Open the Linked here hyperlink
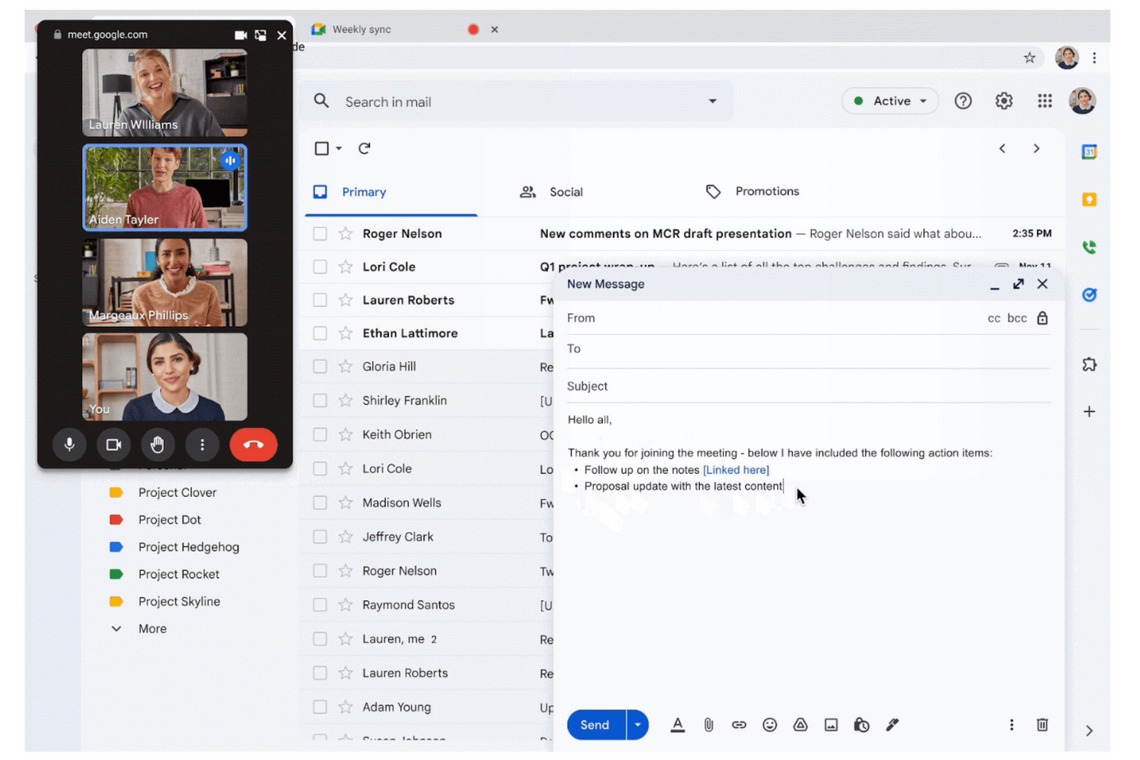The image size is (1140, 760). (x=736, y=470)
